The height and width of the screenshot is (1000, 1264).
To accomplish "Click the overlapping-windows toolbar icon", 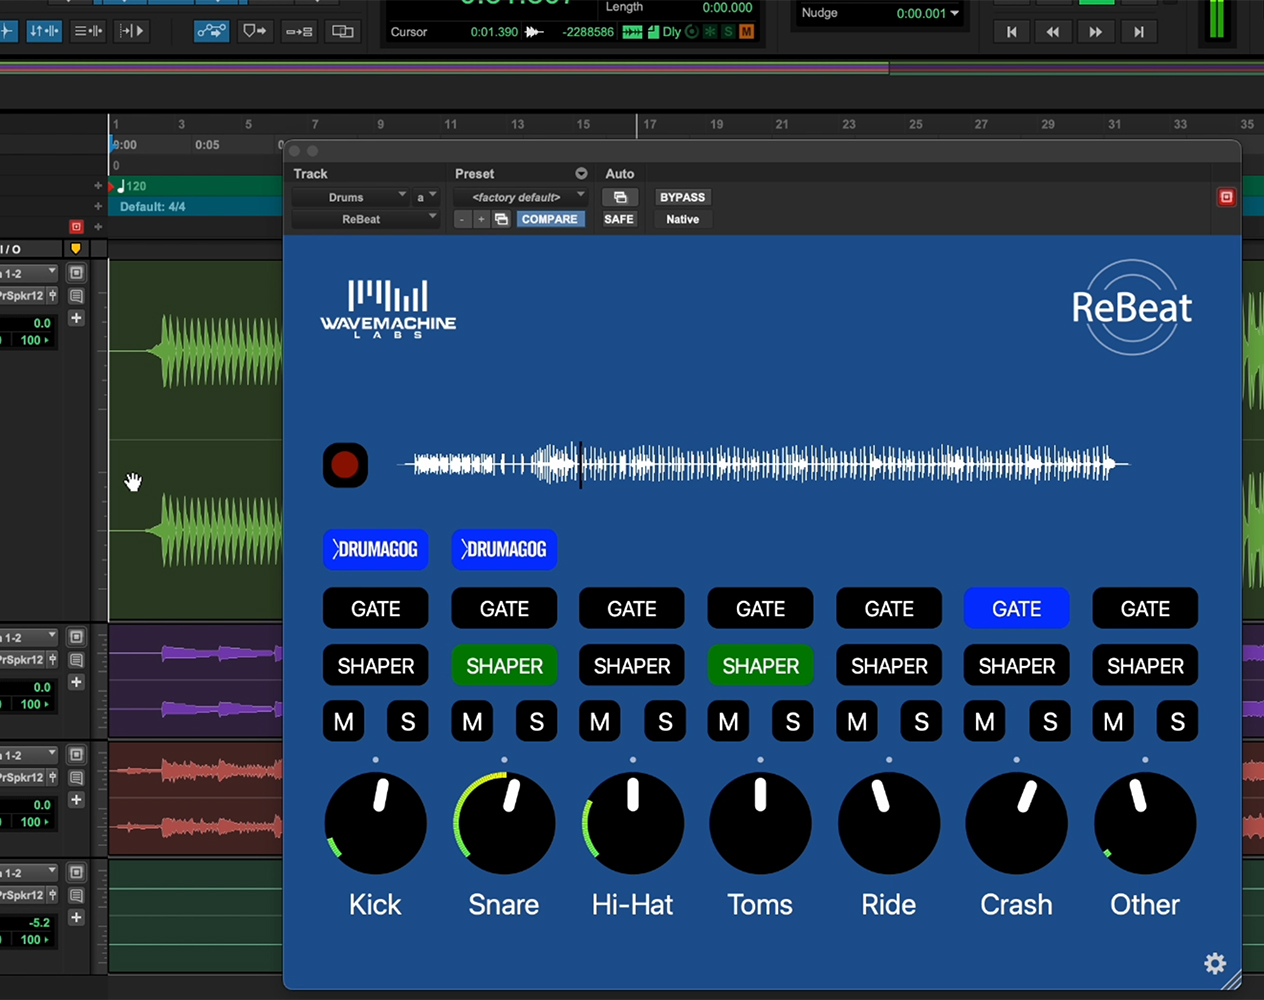I will point(342,31).
